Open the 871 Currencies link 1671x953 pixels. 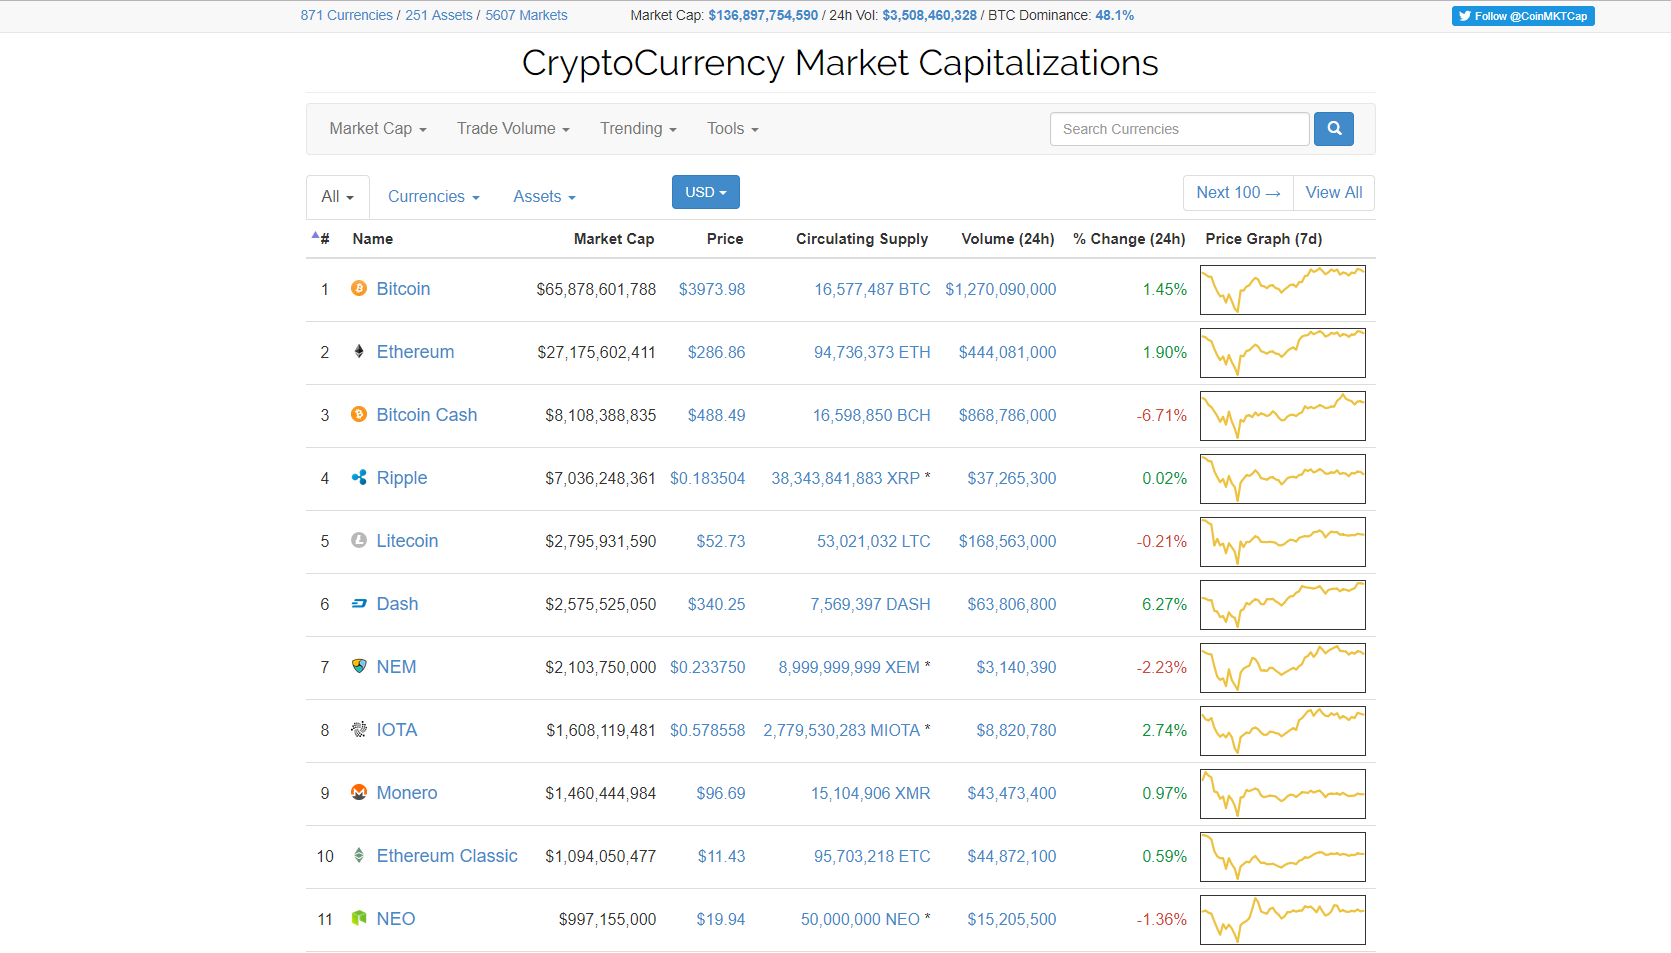pos(347,15)
